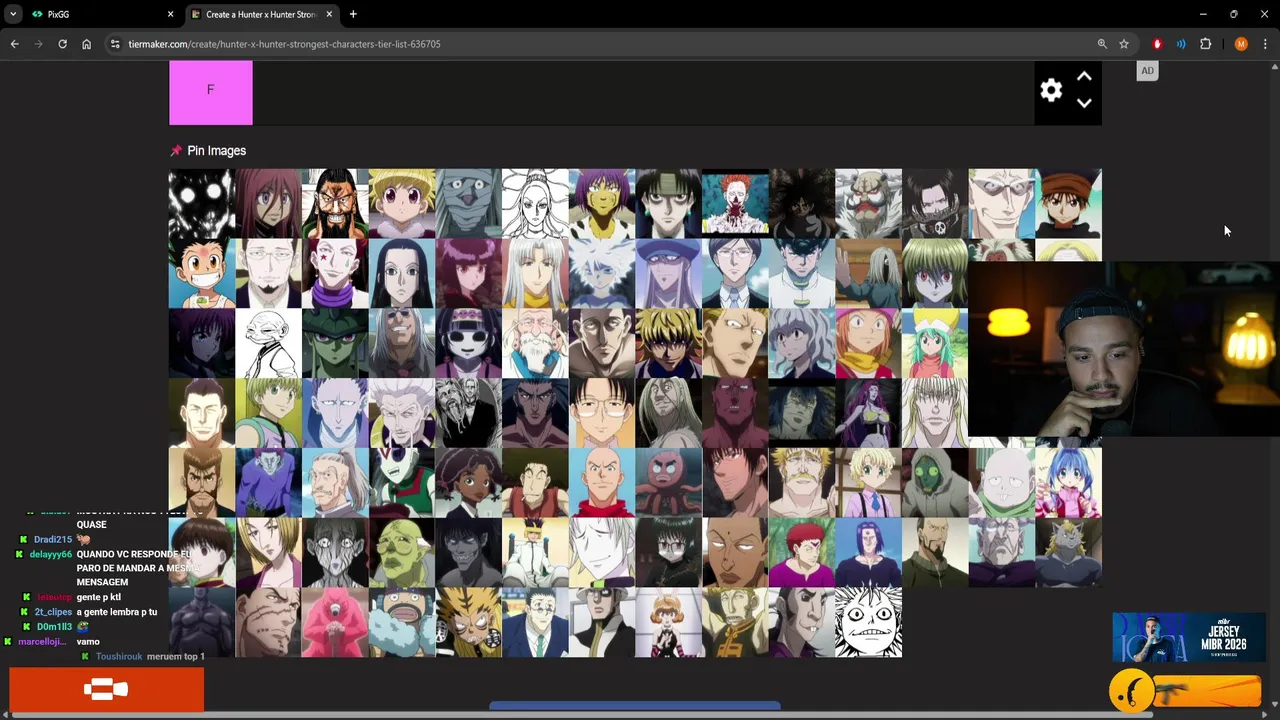
Task: Pick the green-helmeted Meruem thumbnail
Action: pos(335,343)
